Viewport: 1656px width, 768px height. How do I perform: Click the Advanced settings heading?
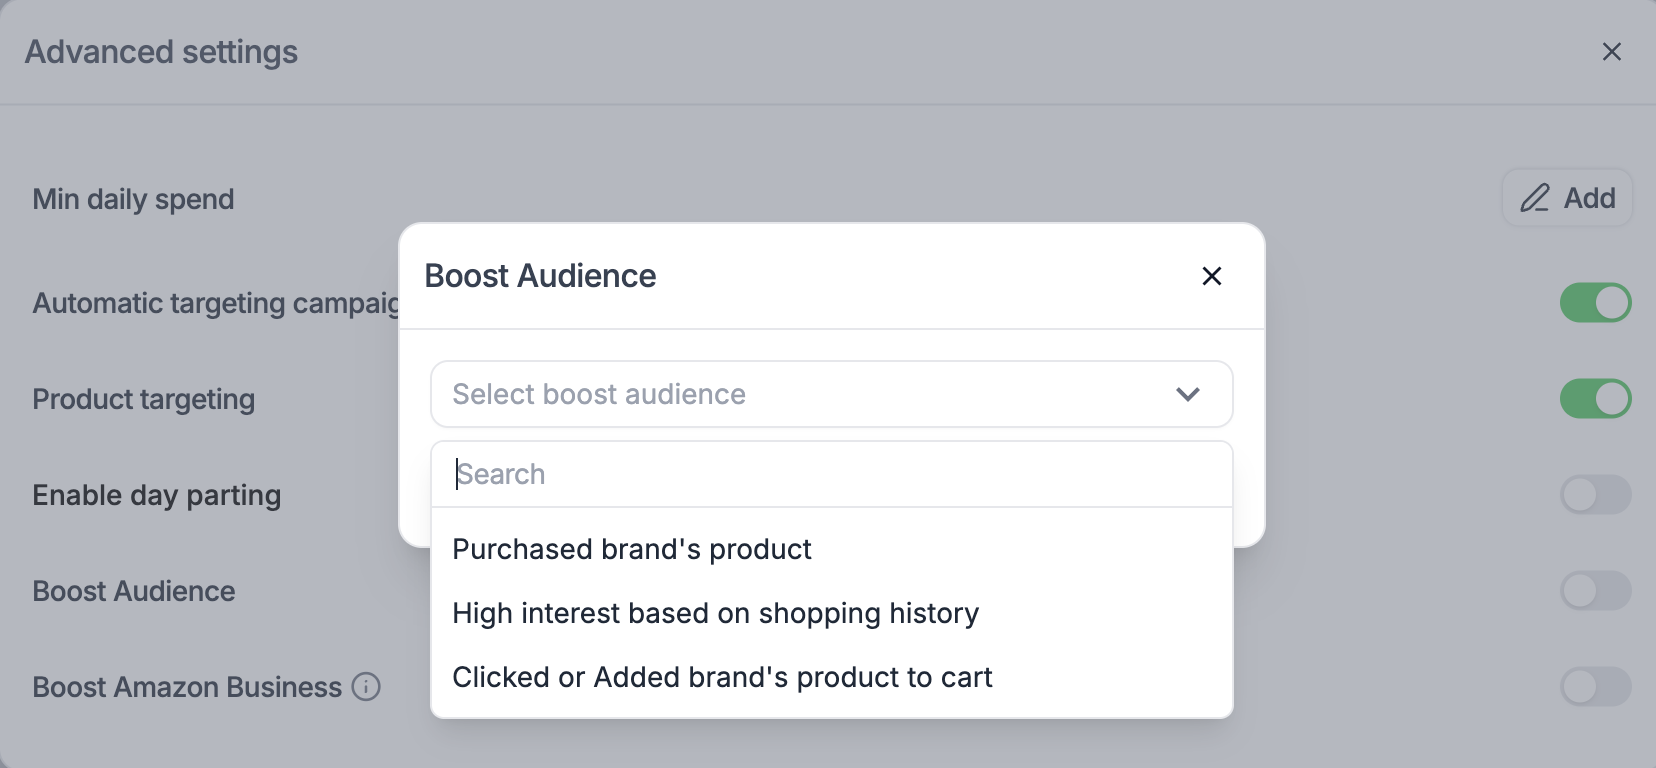[x=161, y=52]
